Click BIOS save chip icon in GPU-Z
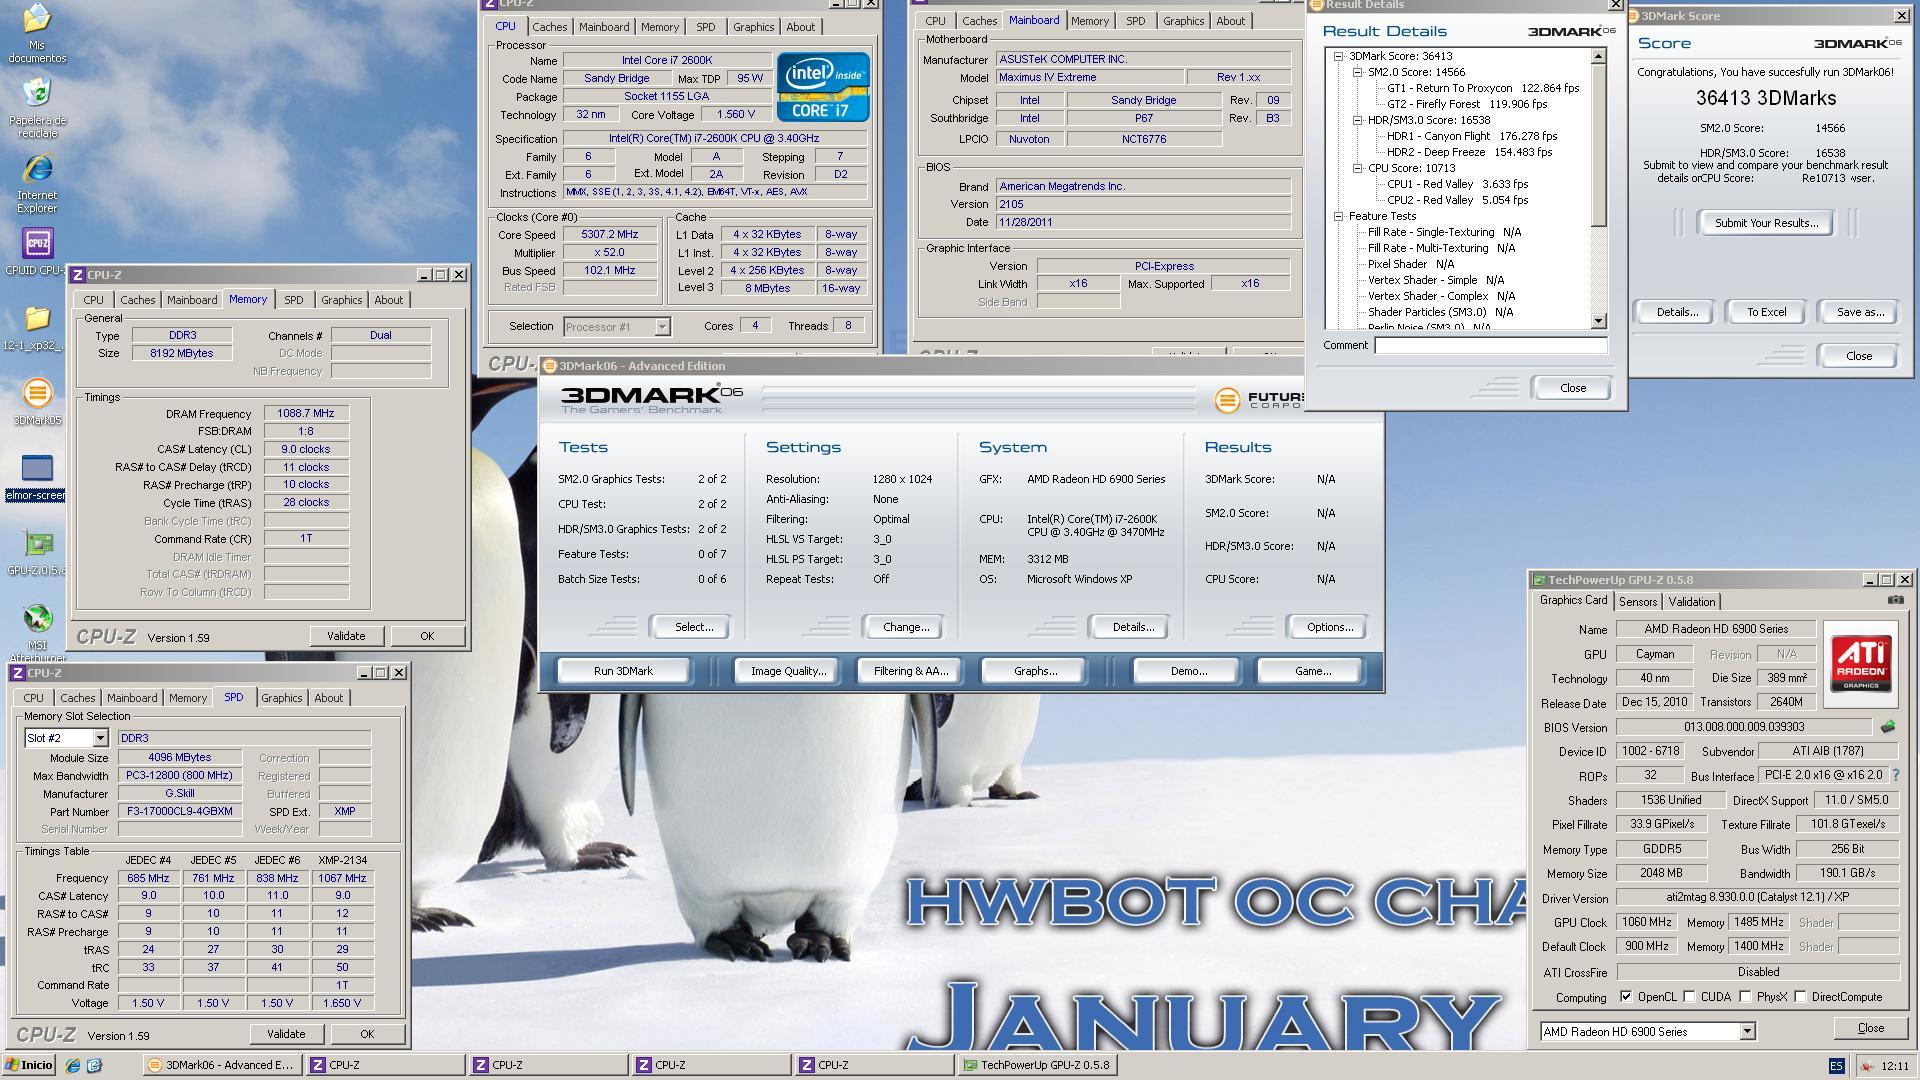 pos(1887,727)
